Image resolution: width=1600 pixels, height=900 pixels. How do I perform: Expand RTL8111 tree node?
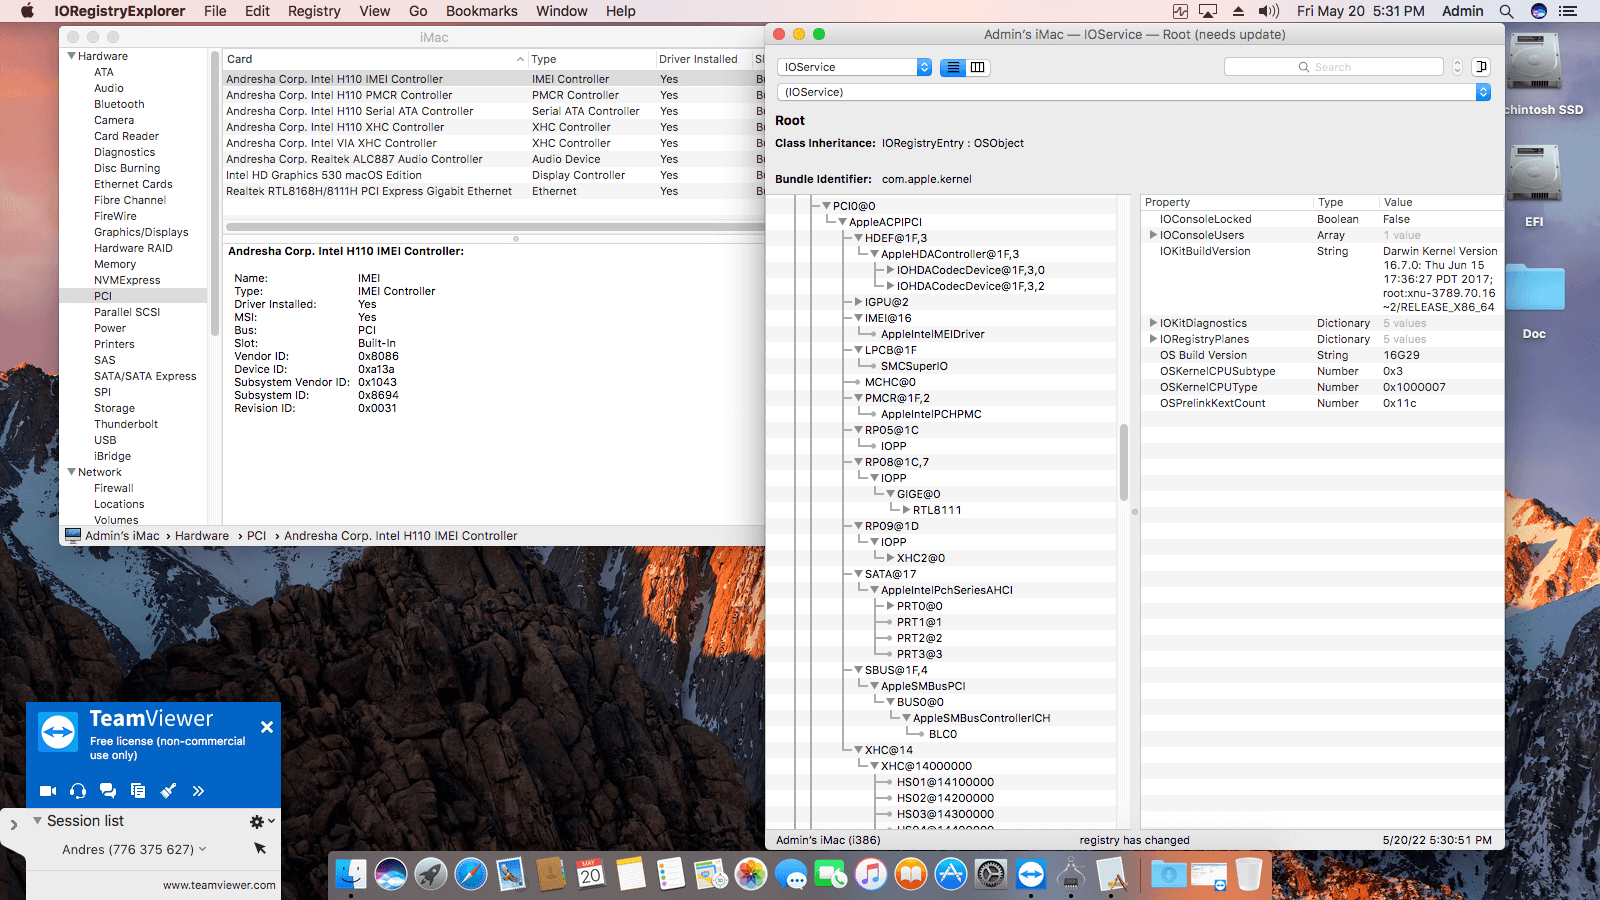(x=906, y=510)
